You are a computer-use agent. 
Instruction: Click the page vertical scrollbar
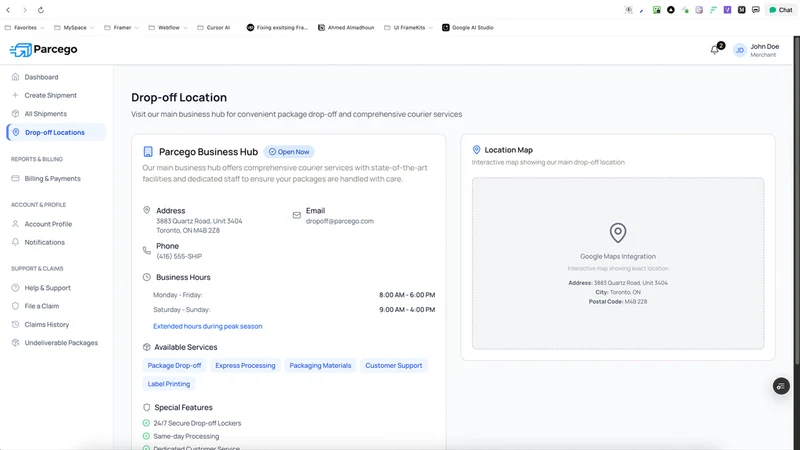pyautogui.click(x=796, y=200)
